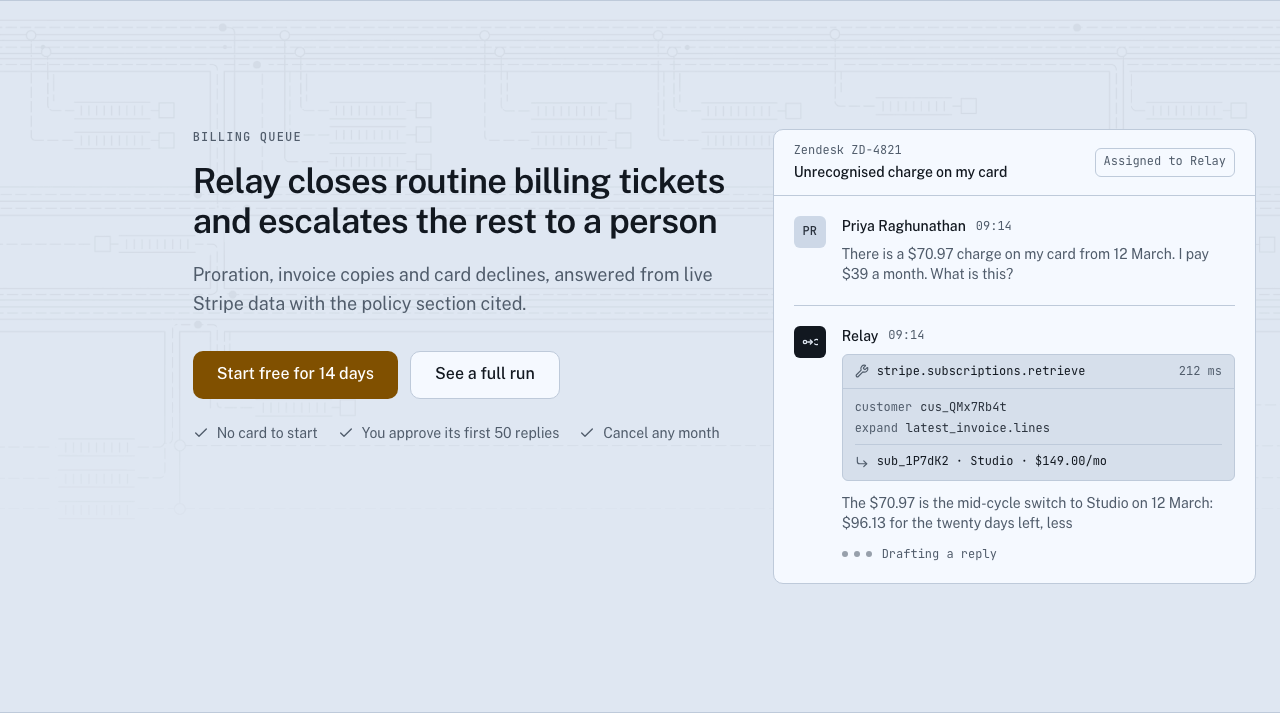Screen dimensions: 1280x713
Task: Click the BILLING QUEUE label
Action: [247, 137]
